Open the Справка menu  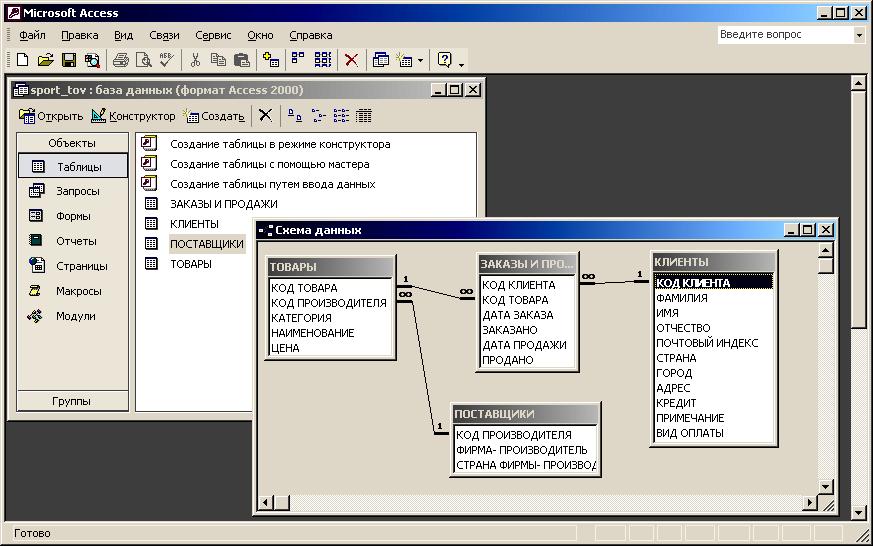pyautogui.click(x=311, y=35)
